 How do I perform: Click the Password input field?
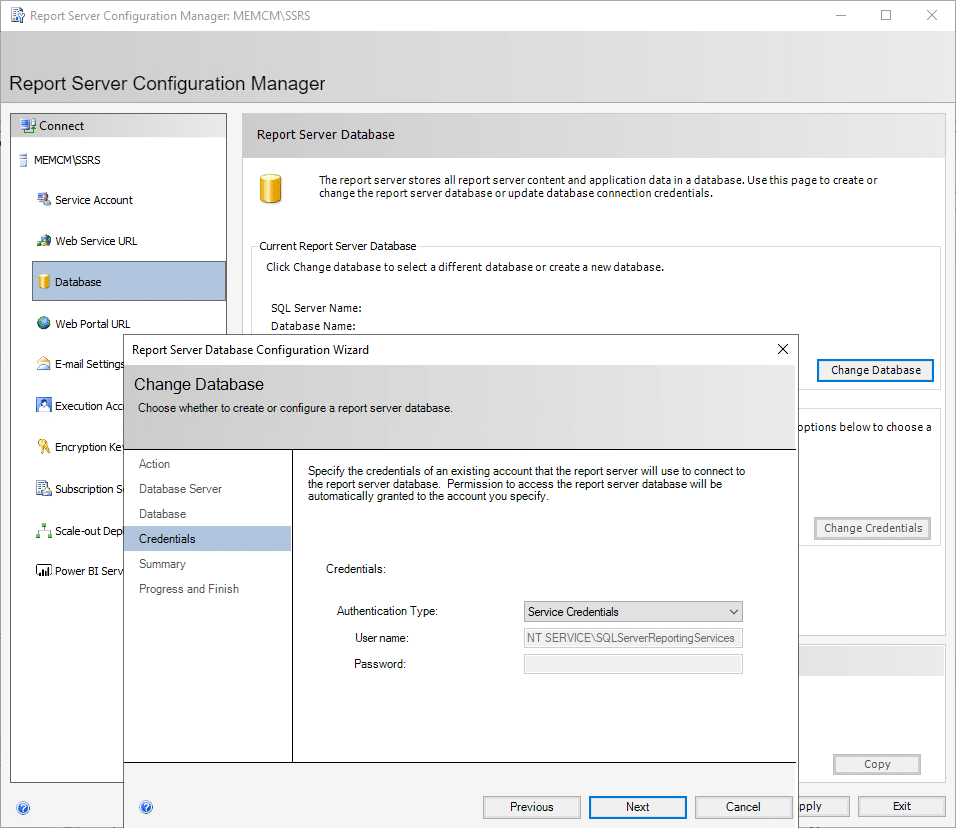click(633, 664)
